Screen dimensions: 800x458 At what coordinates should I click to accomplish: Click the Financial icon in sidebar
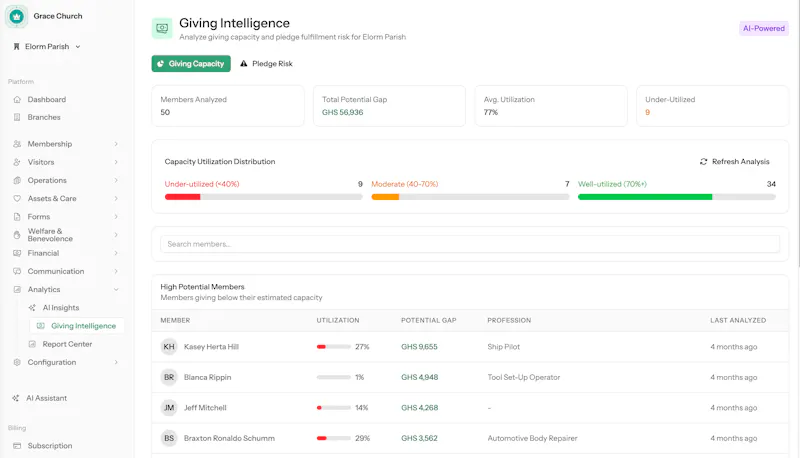(x=17, y=253)
